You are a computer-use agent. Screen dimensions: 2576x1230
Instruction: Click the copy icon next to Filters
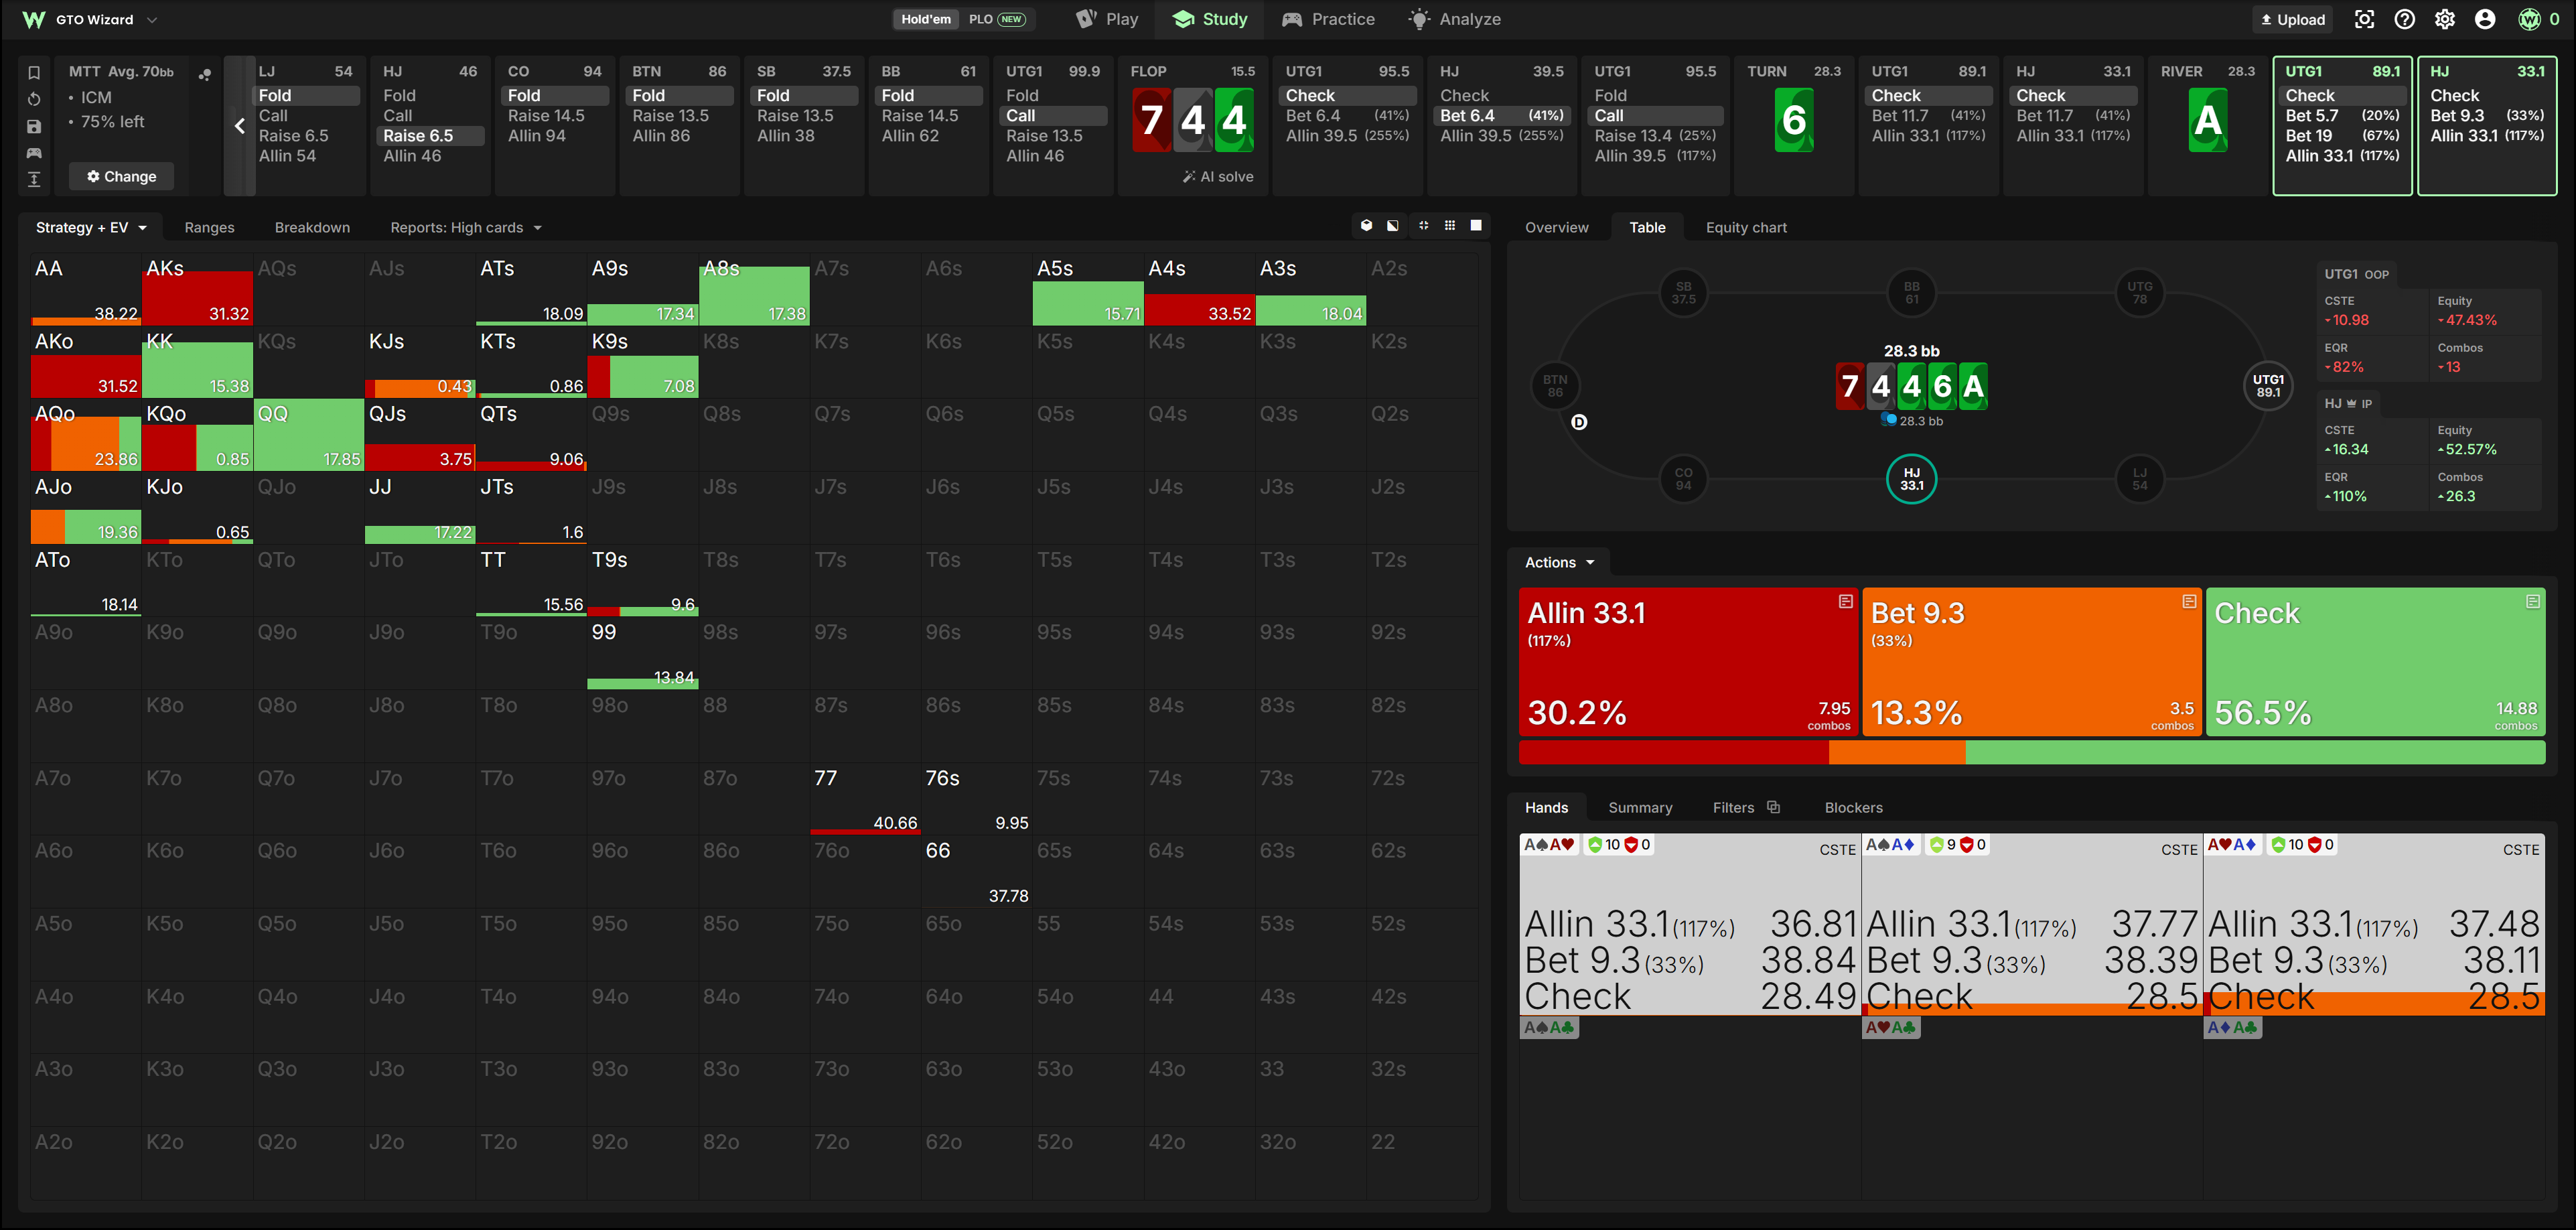click(x=1773, y=807)
